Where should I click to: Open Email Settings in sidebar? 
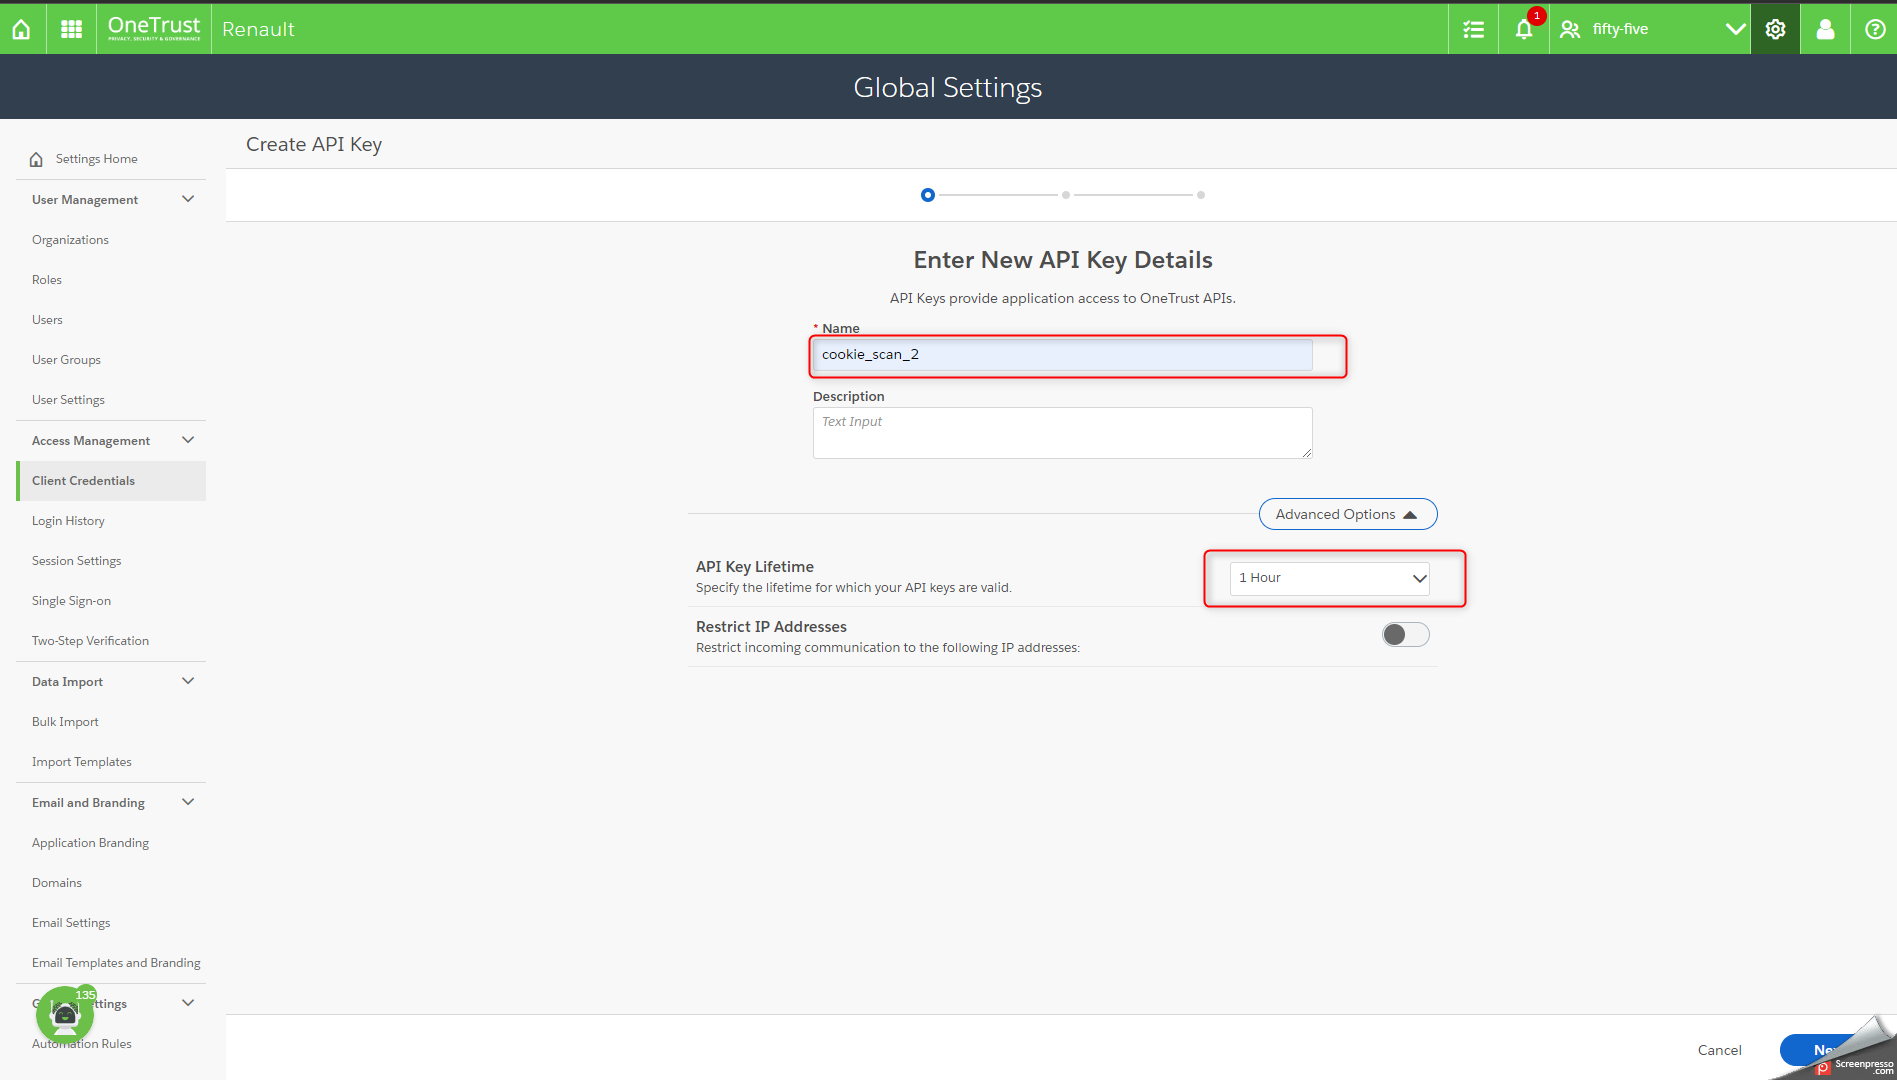[71, 923]
